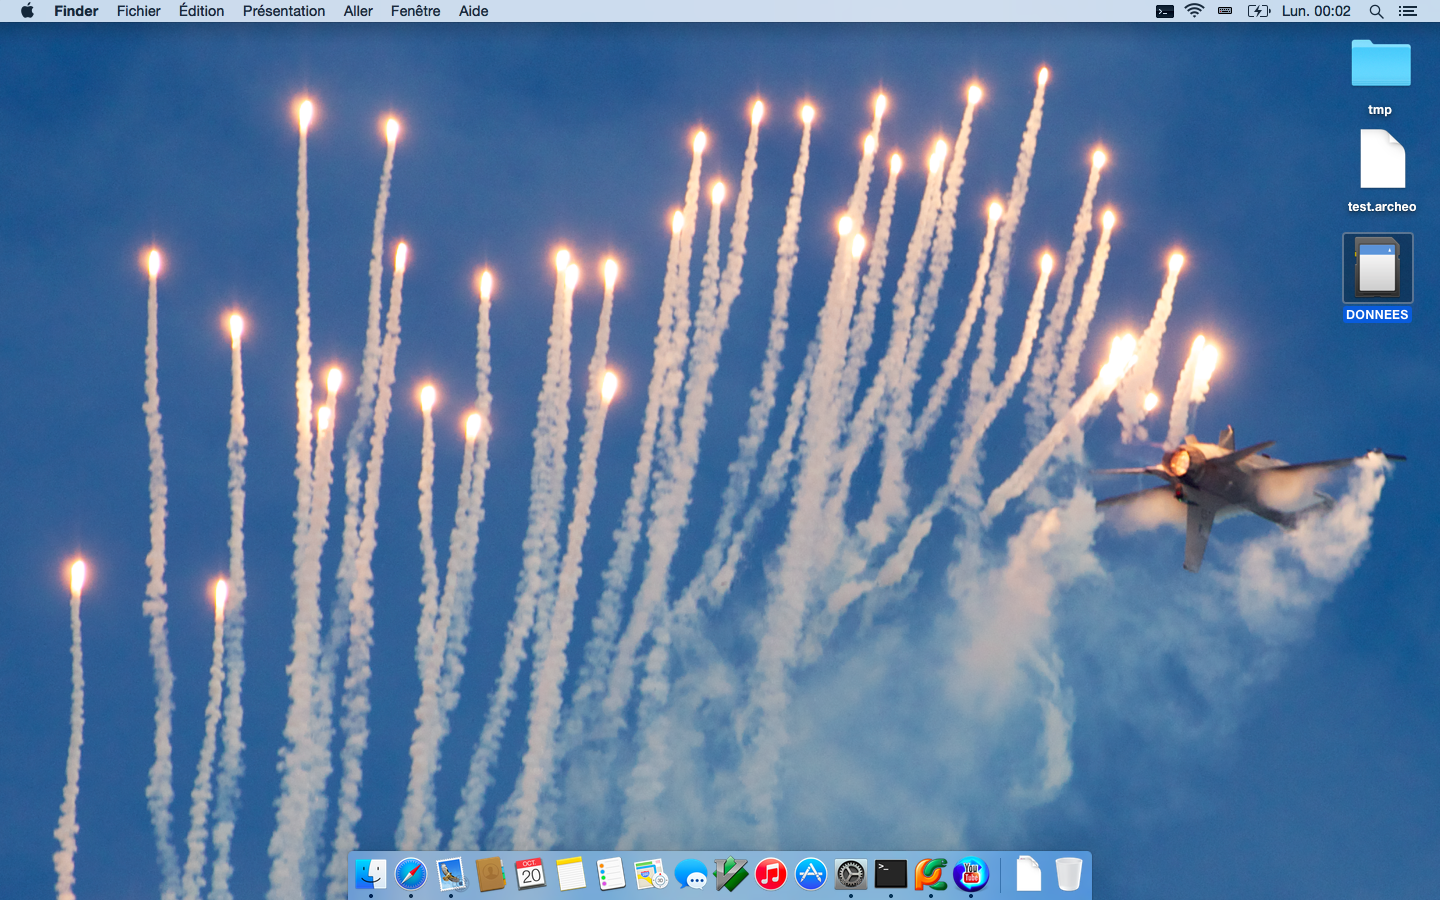The width and height of the screenshot is (1440, 900).
Task: Open iTunes in the Dock
Action: (x=771, y=874)
